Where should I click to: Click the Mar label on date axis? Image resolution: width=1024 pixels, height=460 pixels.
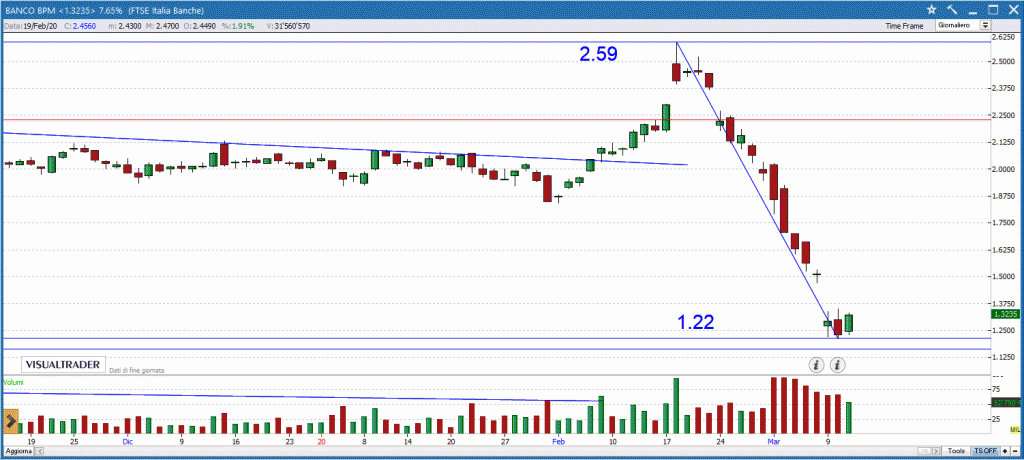pyautogui.click(x=774, y=441)
